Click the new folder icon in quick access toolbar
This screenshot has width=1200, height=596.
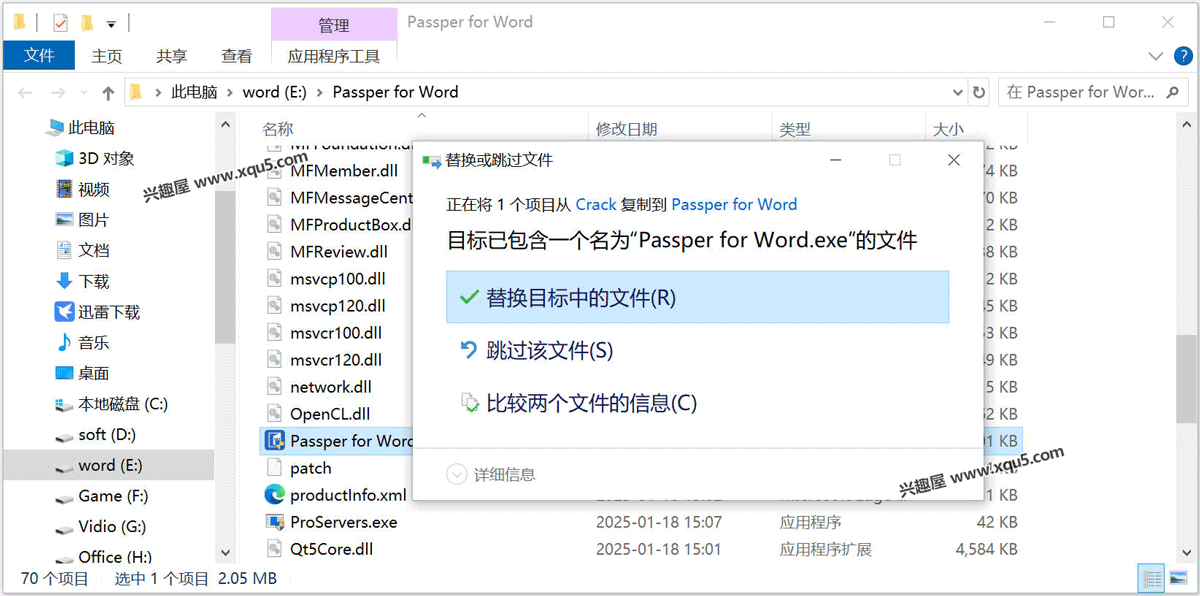tap(86, 22)
